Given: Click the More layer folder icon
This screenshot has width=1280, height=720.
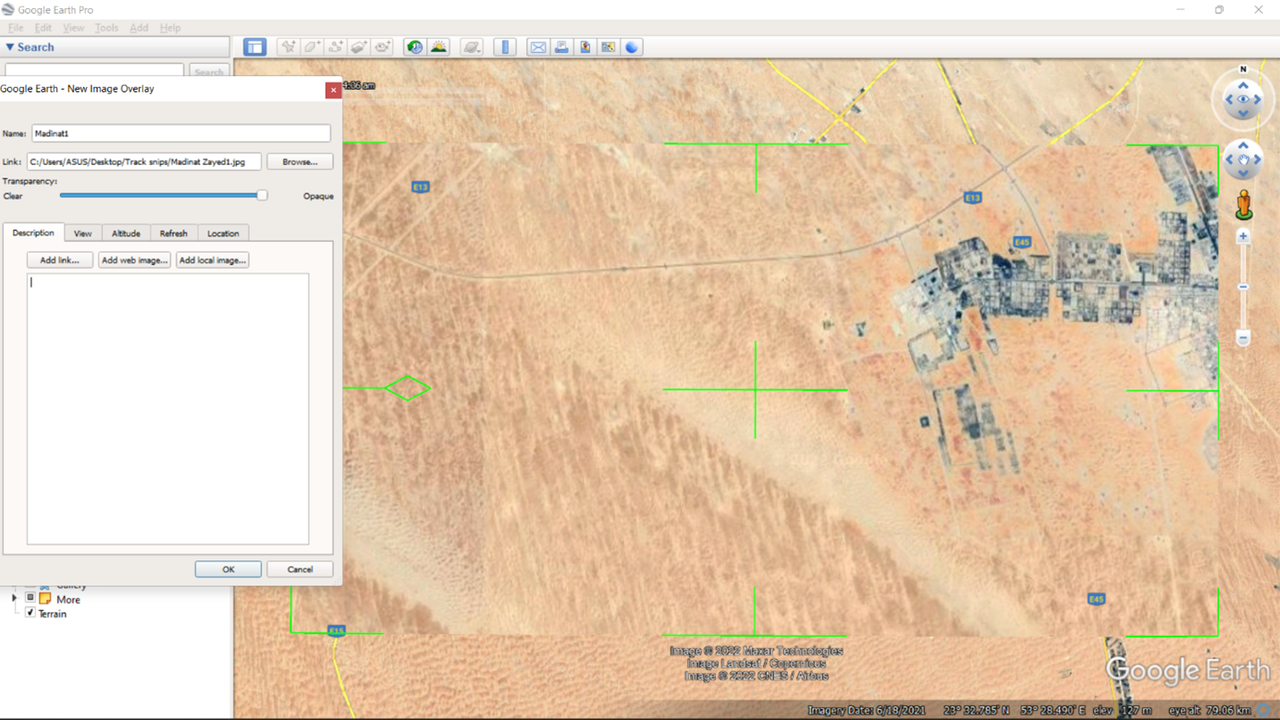Looking at the screenshot, I should click(x=45, y=599).
